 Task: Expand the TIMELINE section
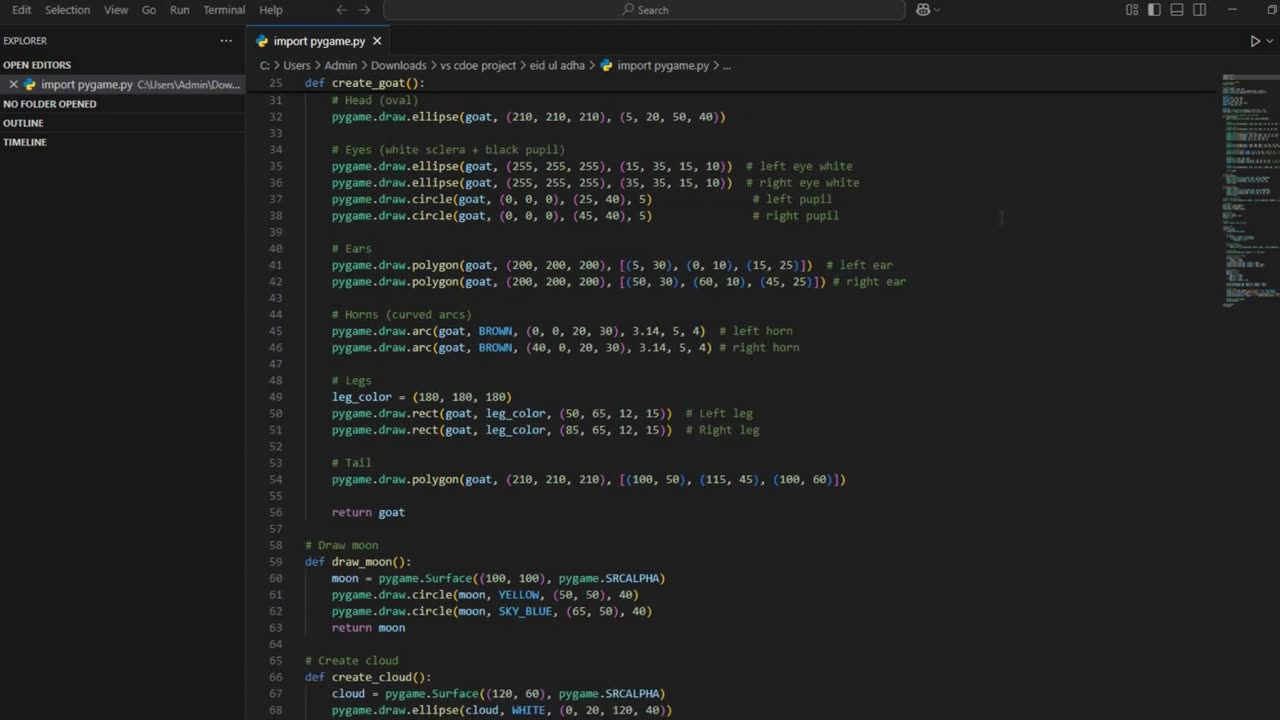coord(123,142)
